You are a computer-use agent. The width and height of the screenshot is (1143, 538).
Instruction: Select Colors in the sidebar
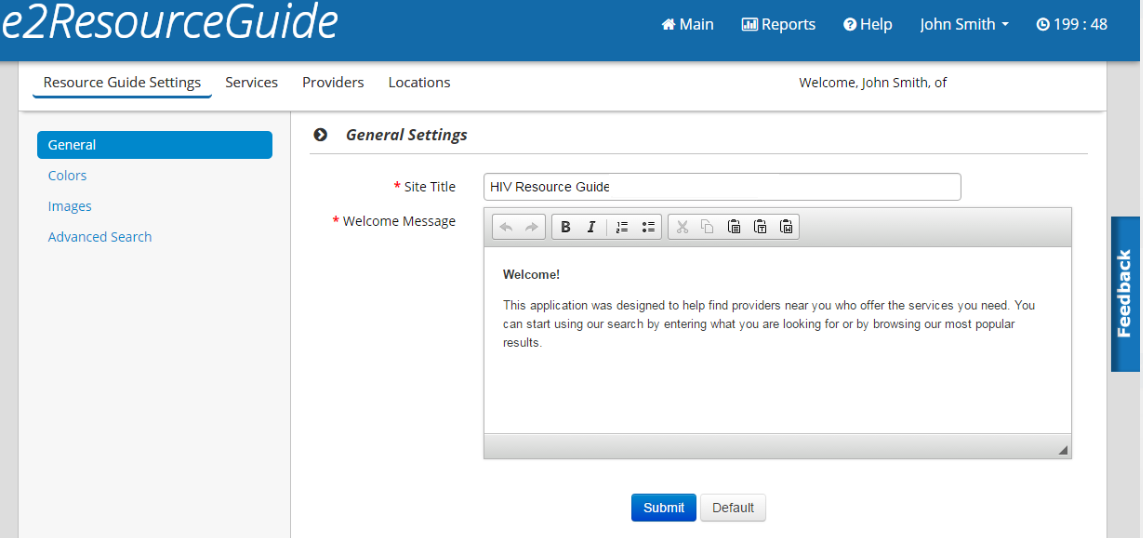click(x=67, y=176)
